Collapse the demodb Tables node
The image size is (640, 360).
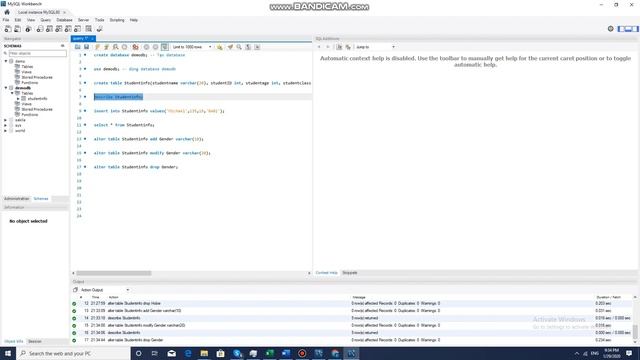[x=12, y=93]
